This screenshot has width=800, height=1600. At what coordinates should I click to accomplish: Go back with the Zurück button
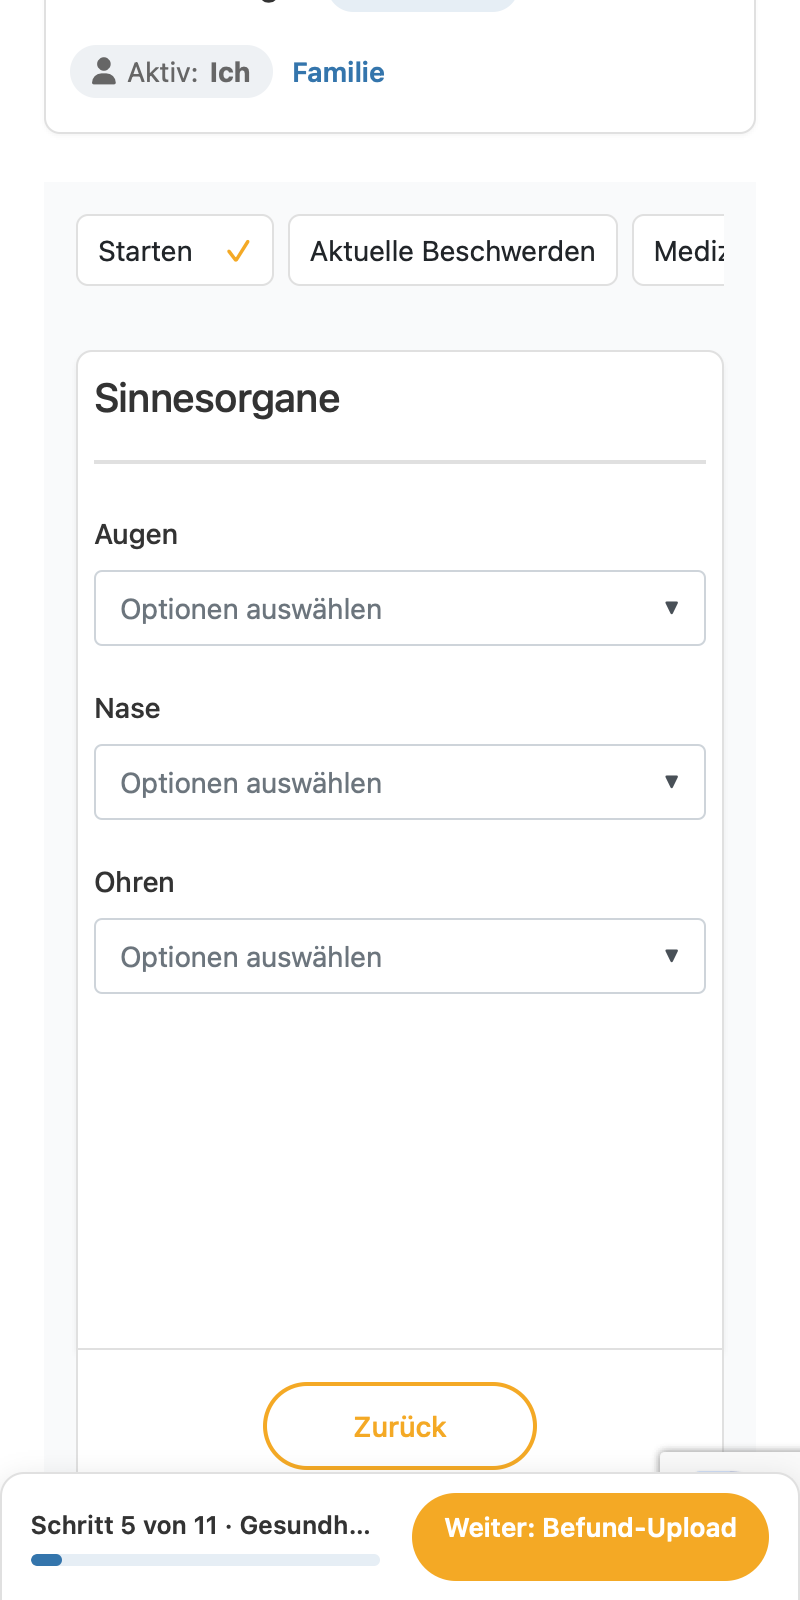coord(400,1426)
